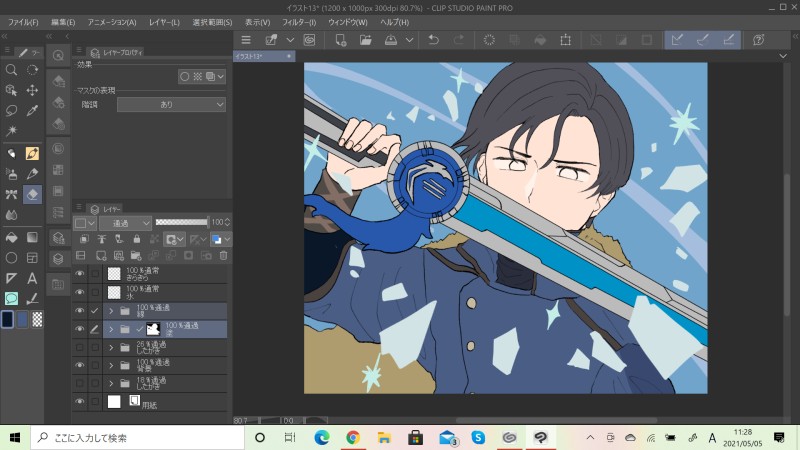Select the Airbrush tool
This screenshot has height=450, width=800.
pyautogui.click(x=11, y=174)
